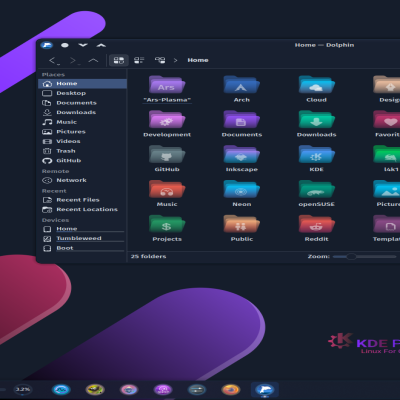Select the Arch folder
The width and height of the screenshot is (400, 400).
click(x=242, y=89)
